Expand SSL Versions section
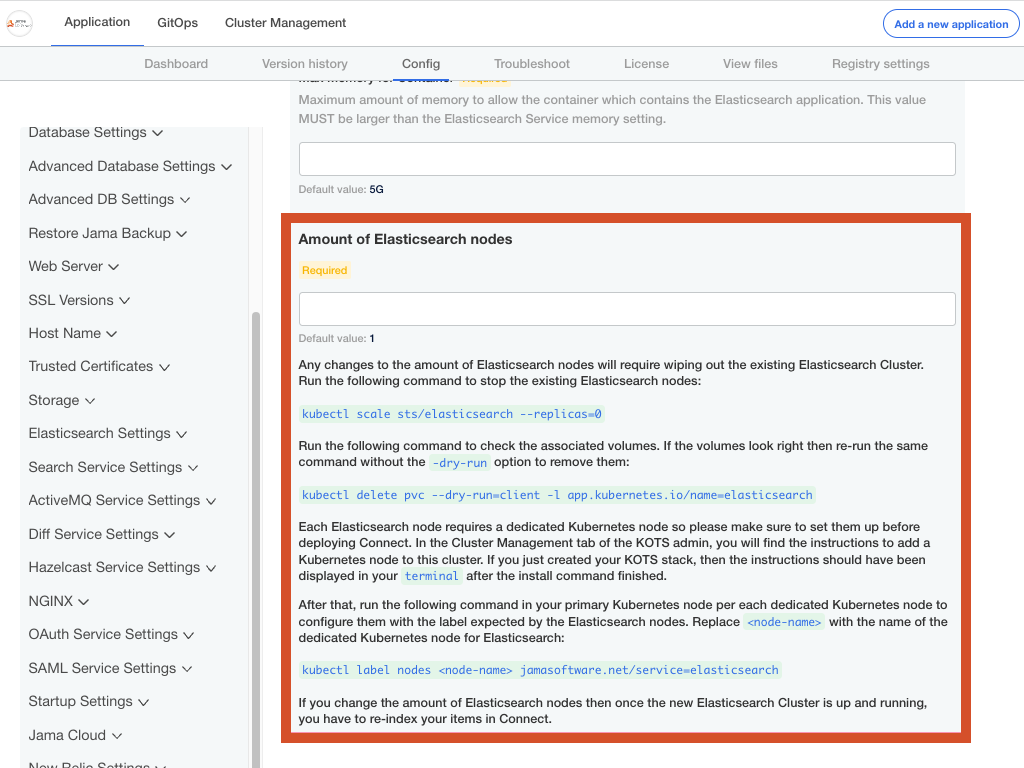 [x=79, y=300]
